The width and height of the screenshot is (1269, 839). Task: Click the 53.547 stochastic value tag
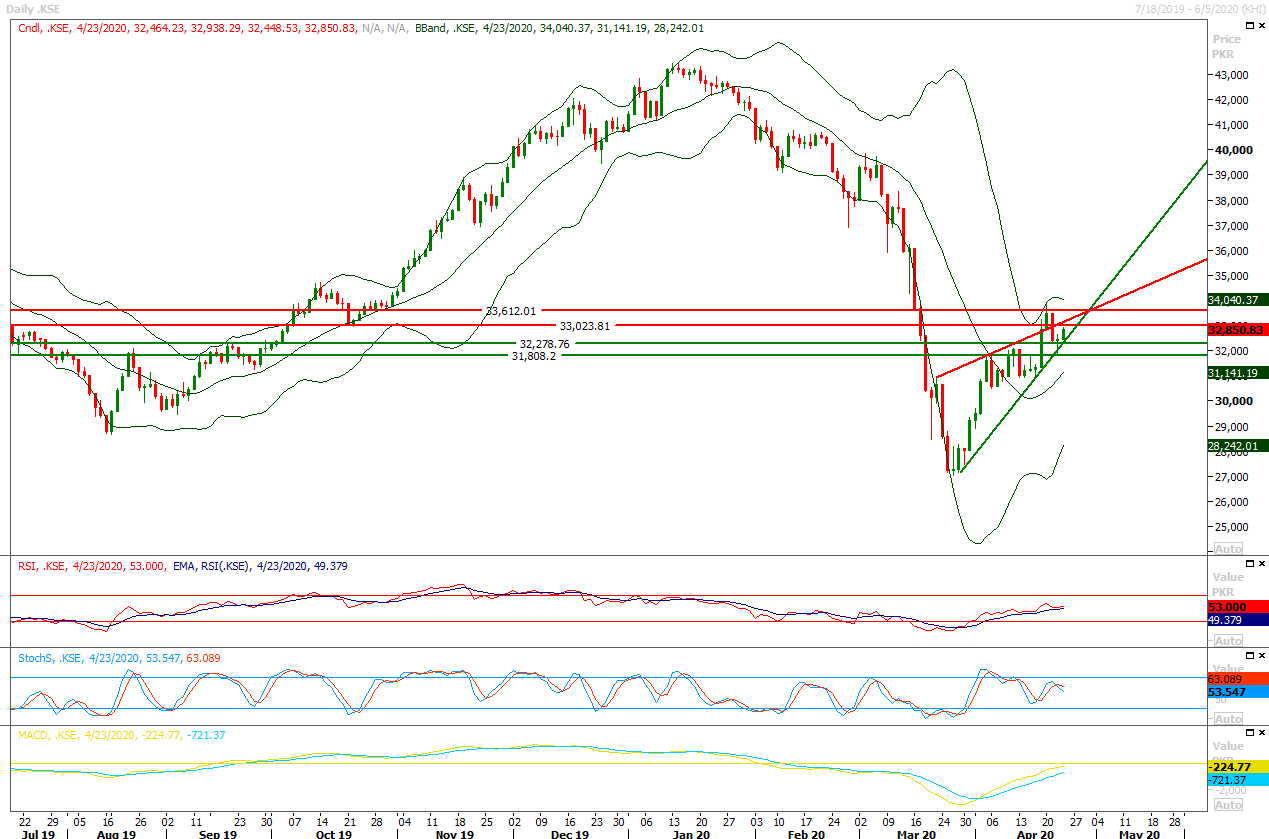click(x=1238, y=692)
